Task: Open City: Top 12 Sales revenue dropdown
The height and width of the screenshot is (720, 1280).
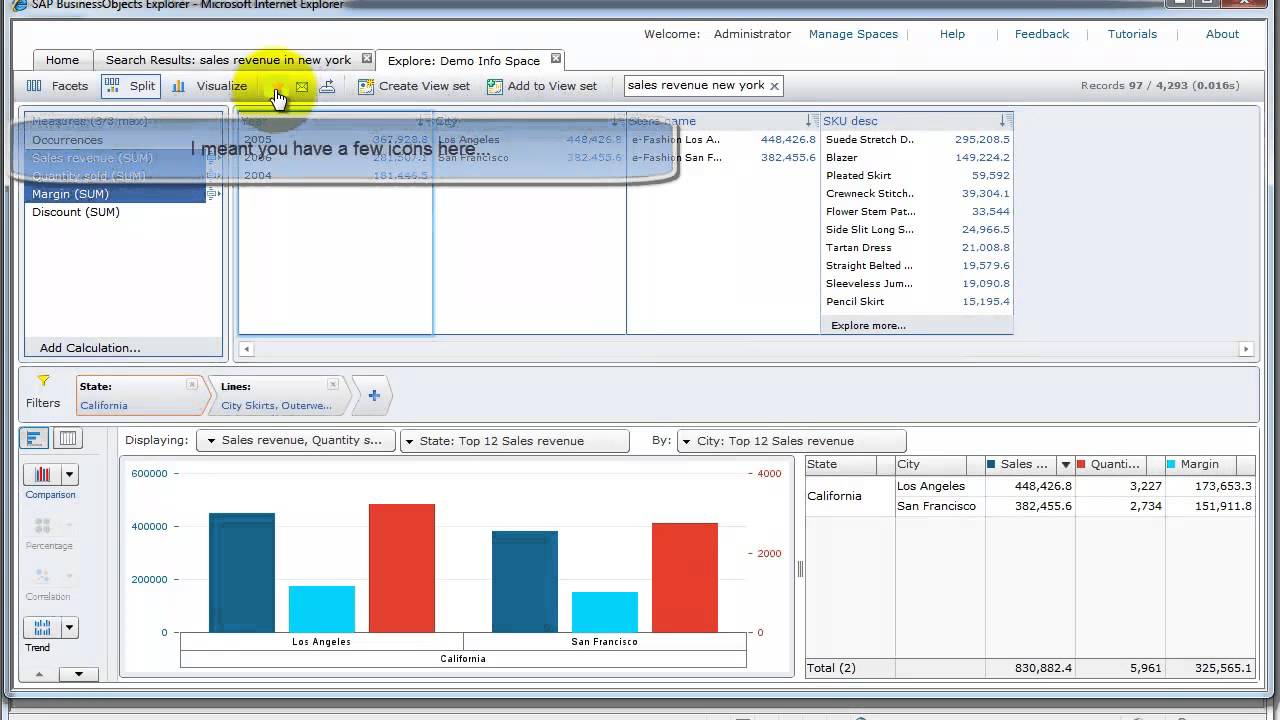Action: 792,441
